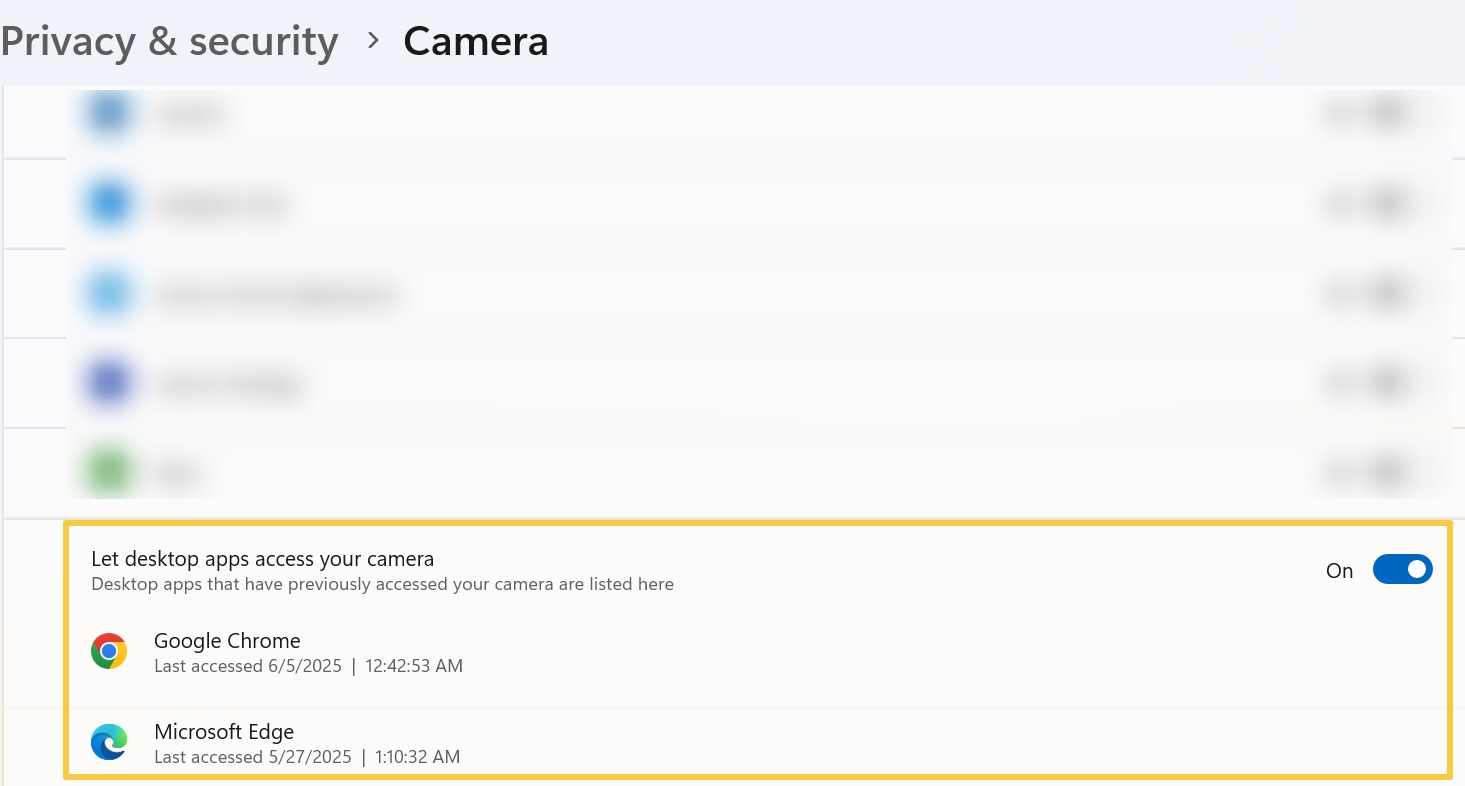The width and height of the screenshot is (1465, 786).
Task: Click the Microsoft Edge app icon
Action: tap(109, 742)
